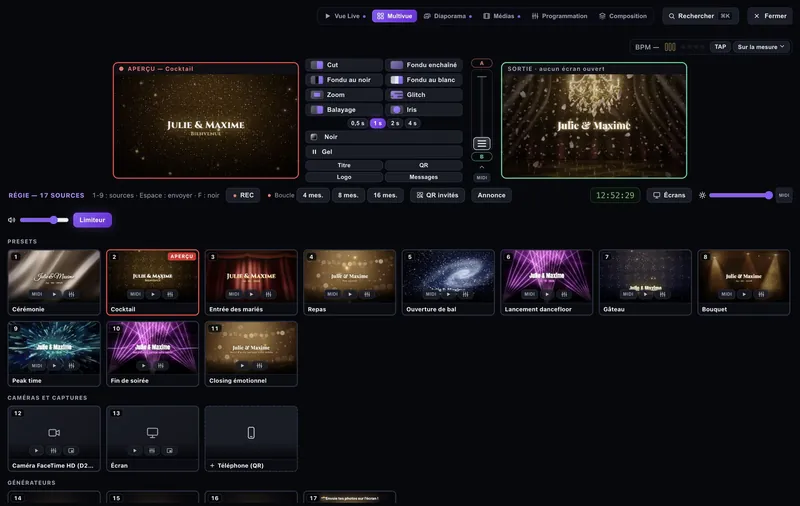Open the Diaporama tab
The image size is (800, 506).
point(447,16)
